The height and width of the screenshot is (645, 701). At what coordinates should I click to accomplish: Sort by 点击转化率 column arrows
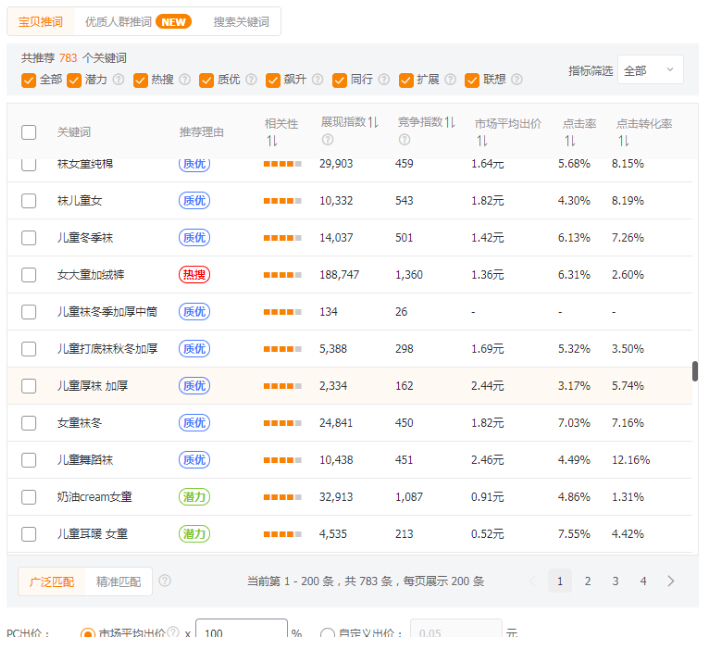[x=621, y=141]
